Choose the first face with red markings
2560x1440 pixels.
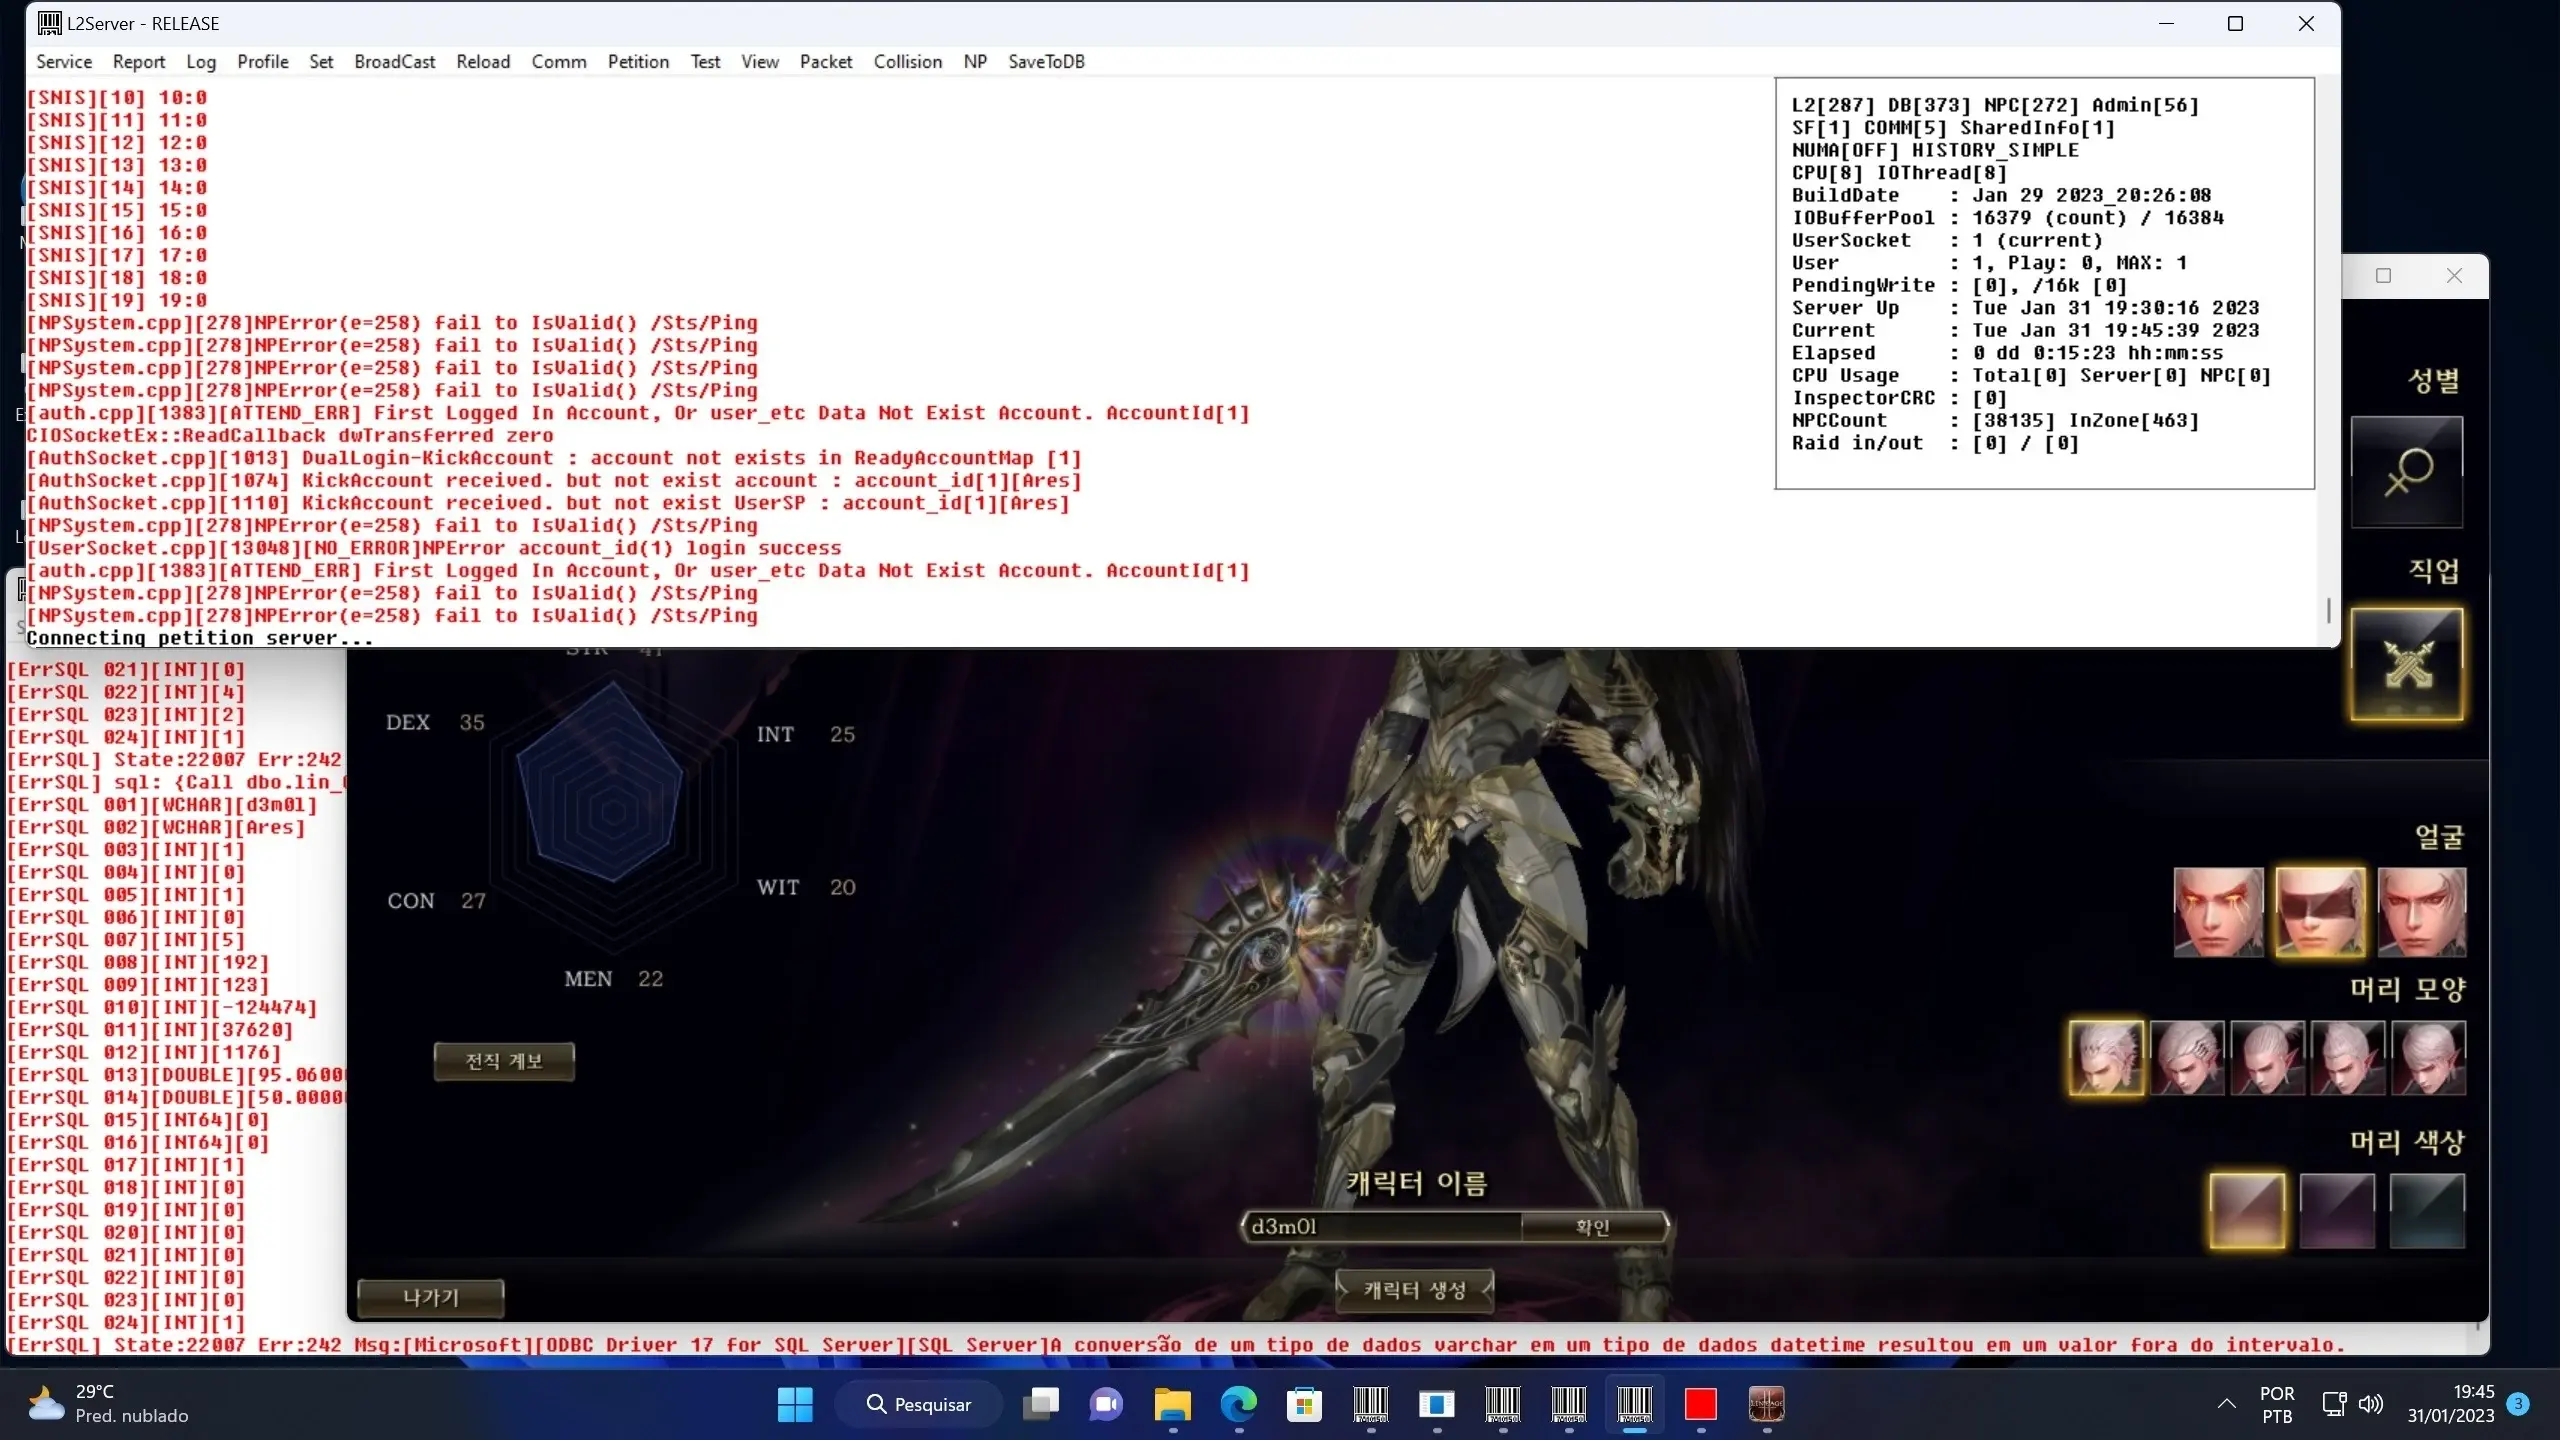tap(2218, 912)
